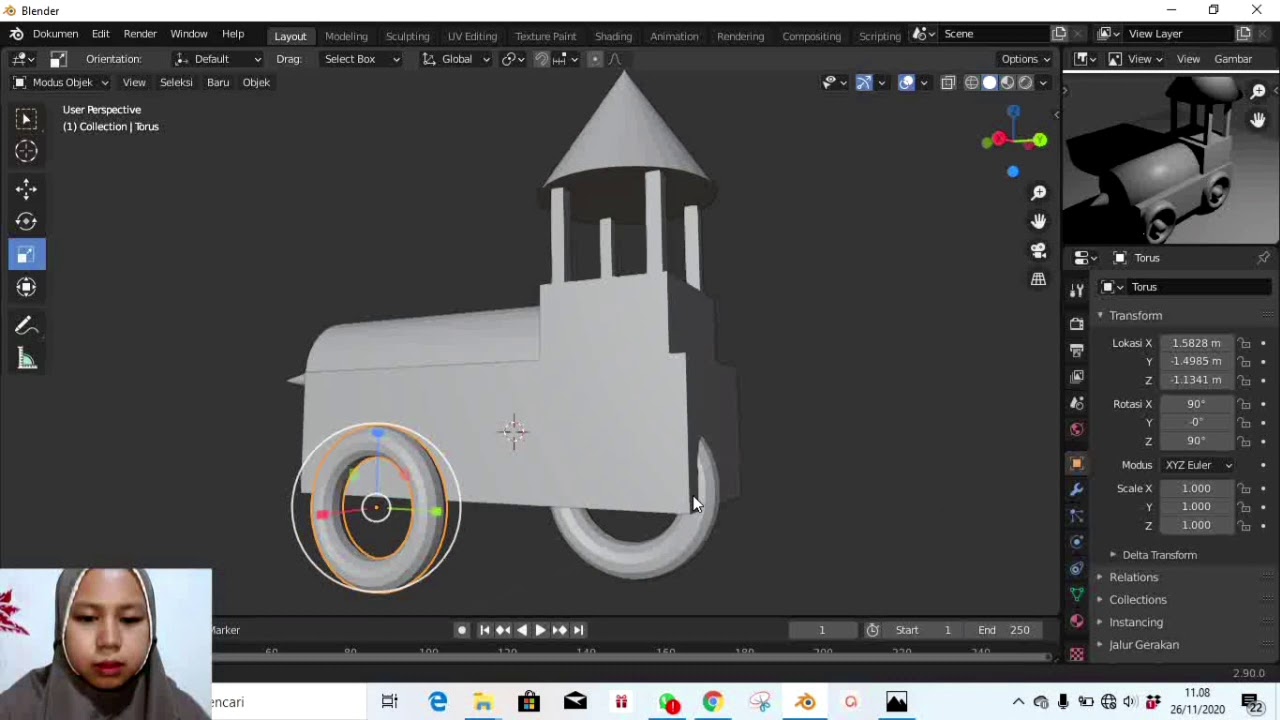The height and width of the screenshot is (720, 1280).
Task: Open the Drag Select Box dropdown
Action: tap(360, 59)
